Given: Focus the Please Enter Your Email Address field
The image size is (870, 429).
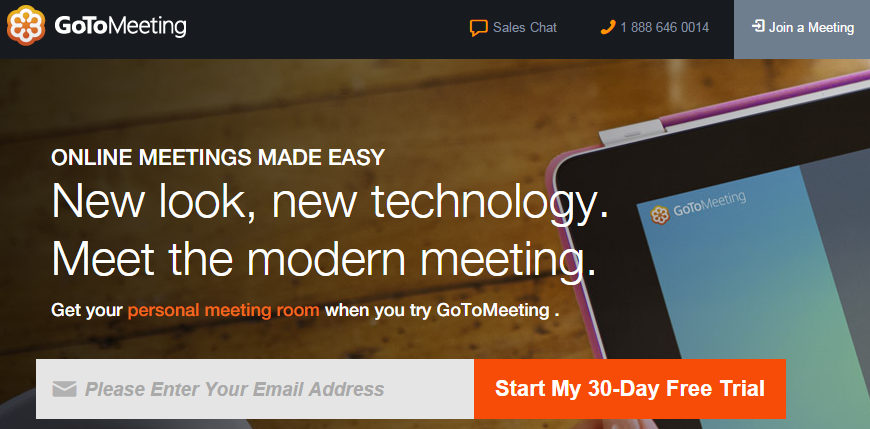Looking at the screenshot, I should [x=255, y=389].
